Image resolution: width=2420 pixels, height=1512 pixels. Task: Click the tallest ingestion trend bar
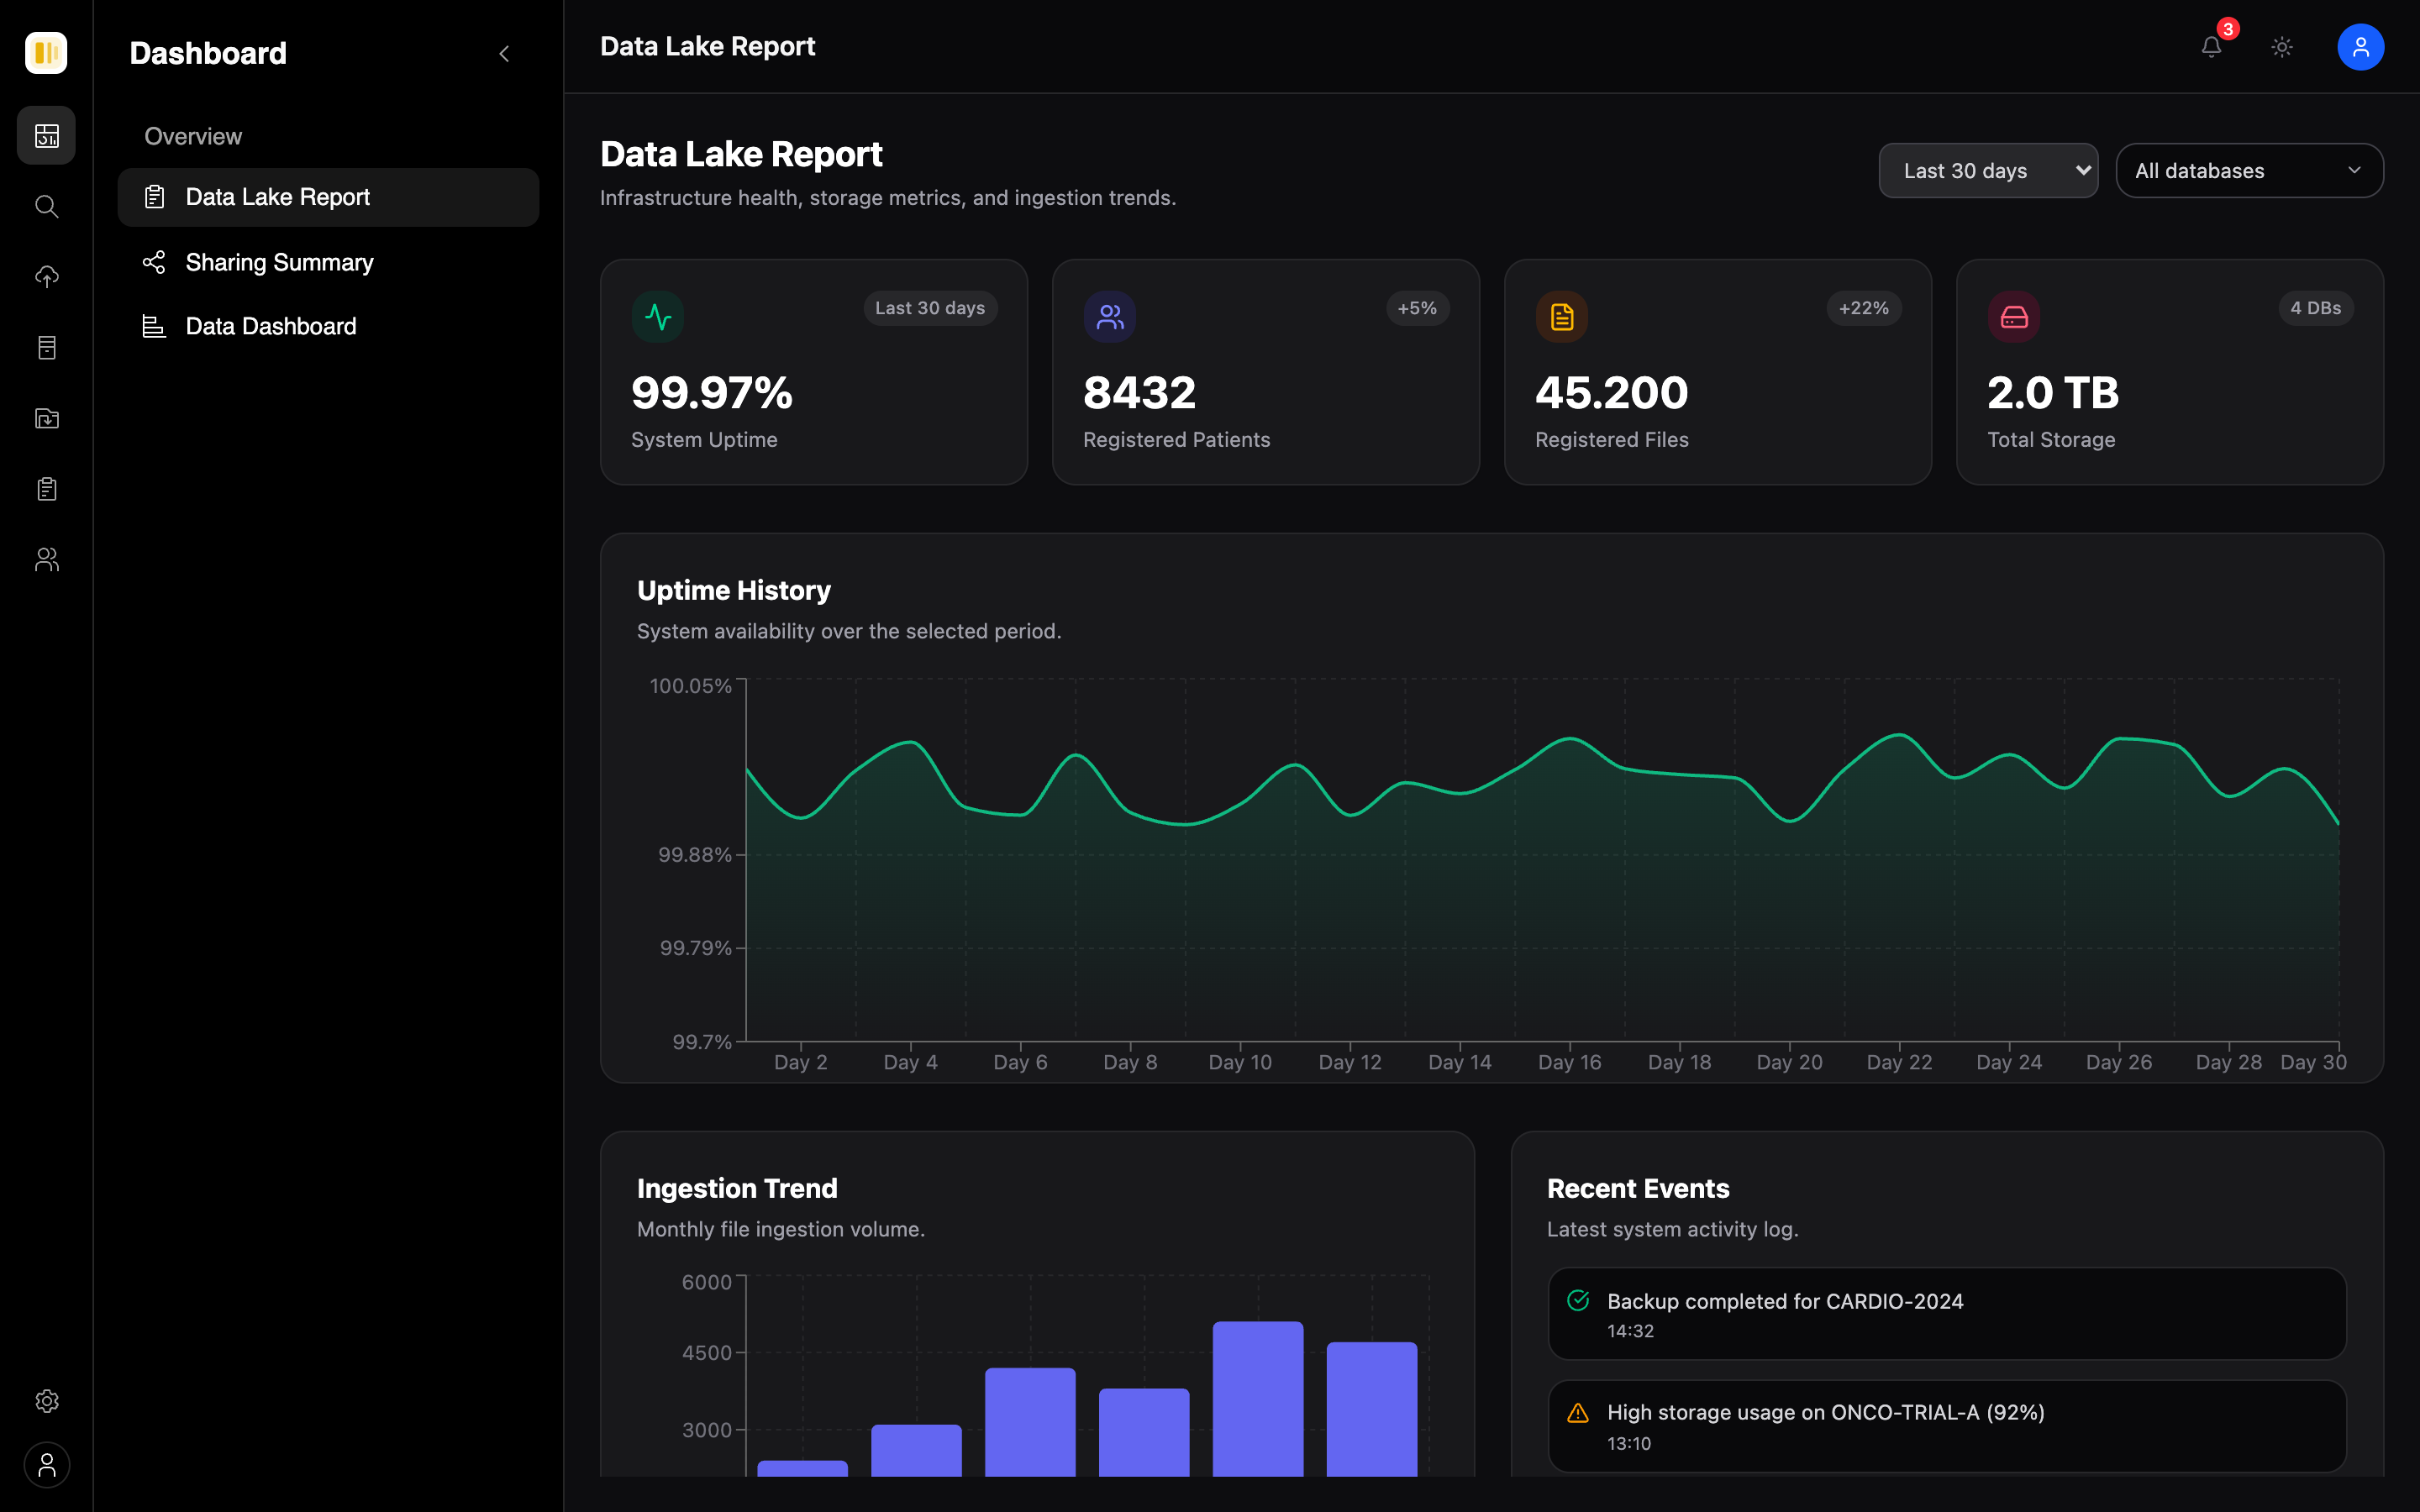(x=1258, y=1398)
